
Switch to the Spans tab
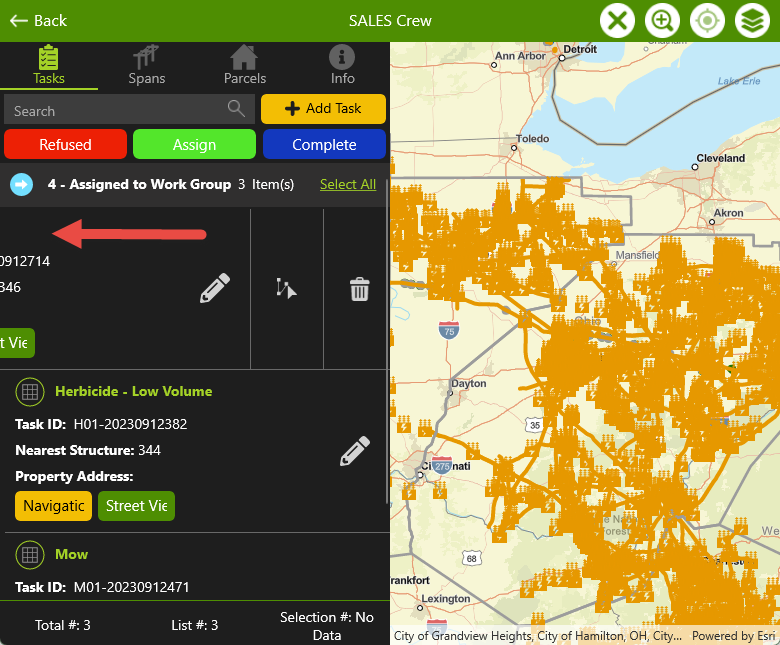[147, 66]
